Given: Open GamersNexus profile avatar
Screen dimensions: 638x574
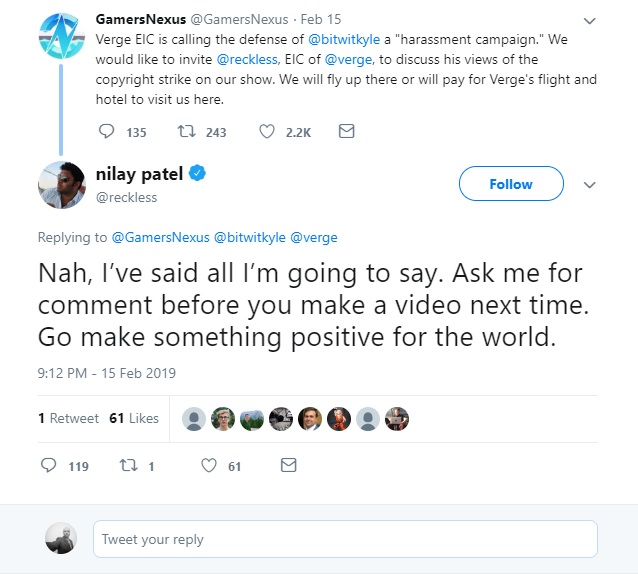Looking at the screenshot, I should pyautogui.click(x=62, y=36).
